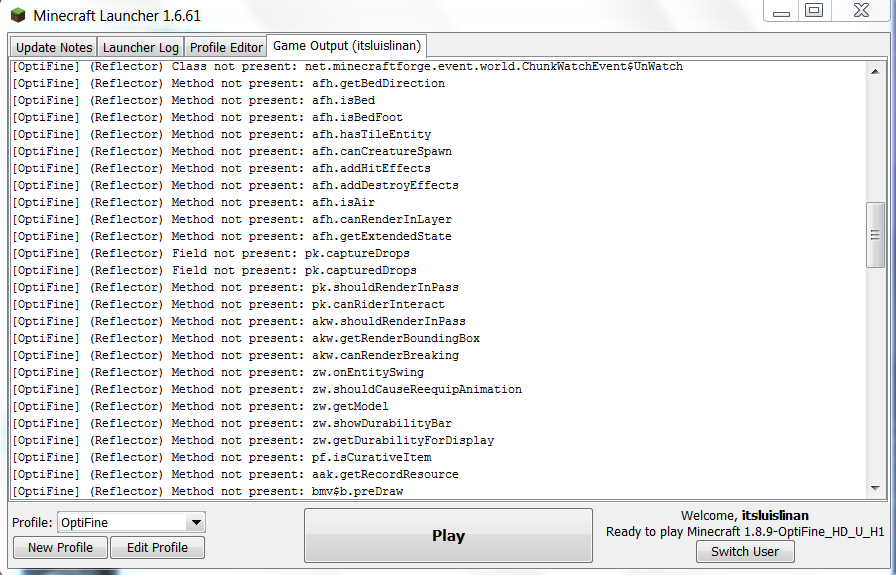Click log line 'akw.getRenderBoundingBox'
The height and width of the screenshot is (575, 896).
tap(246, 338)
